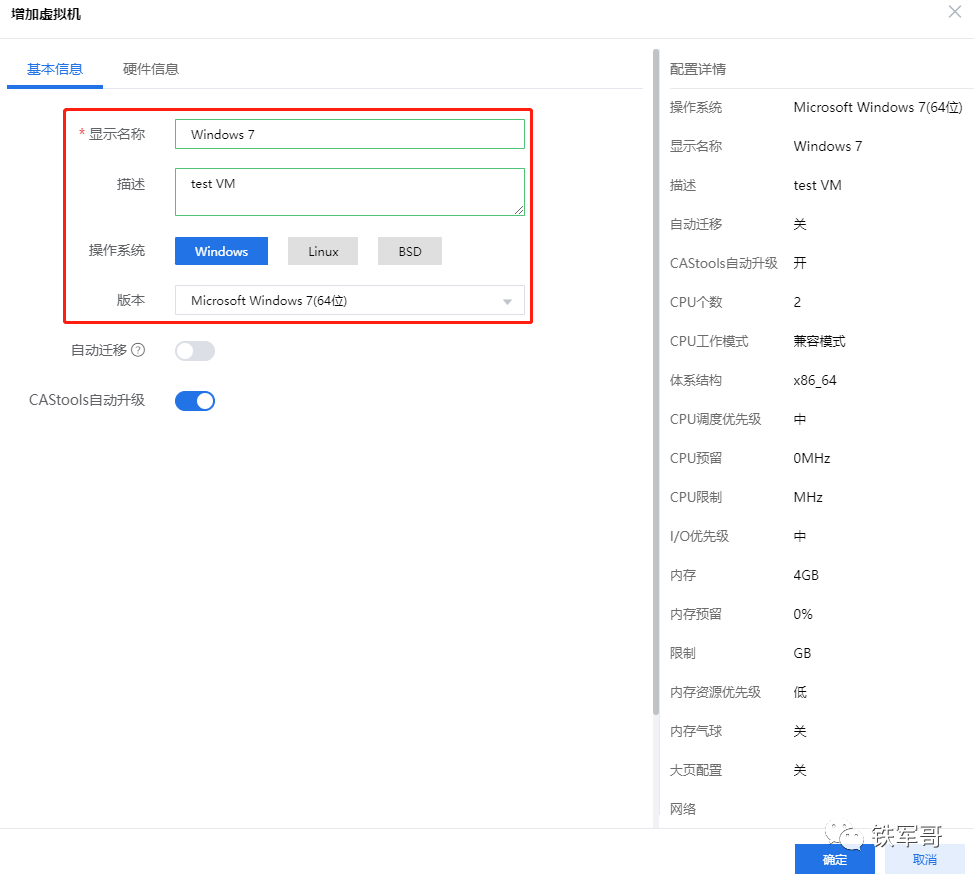Click the X to close the dialog
Image resolution: width=974 pixels, height=879 pixels.
[955, 12]
